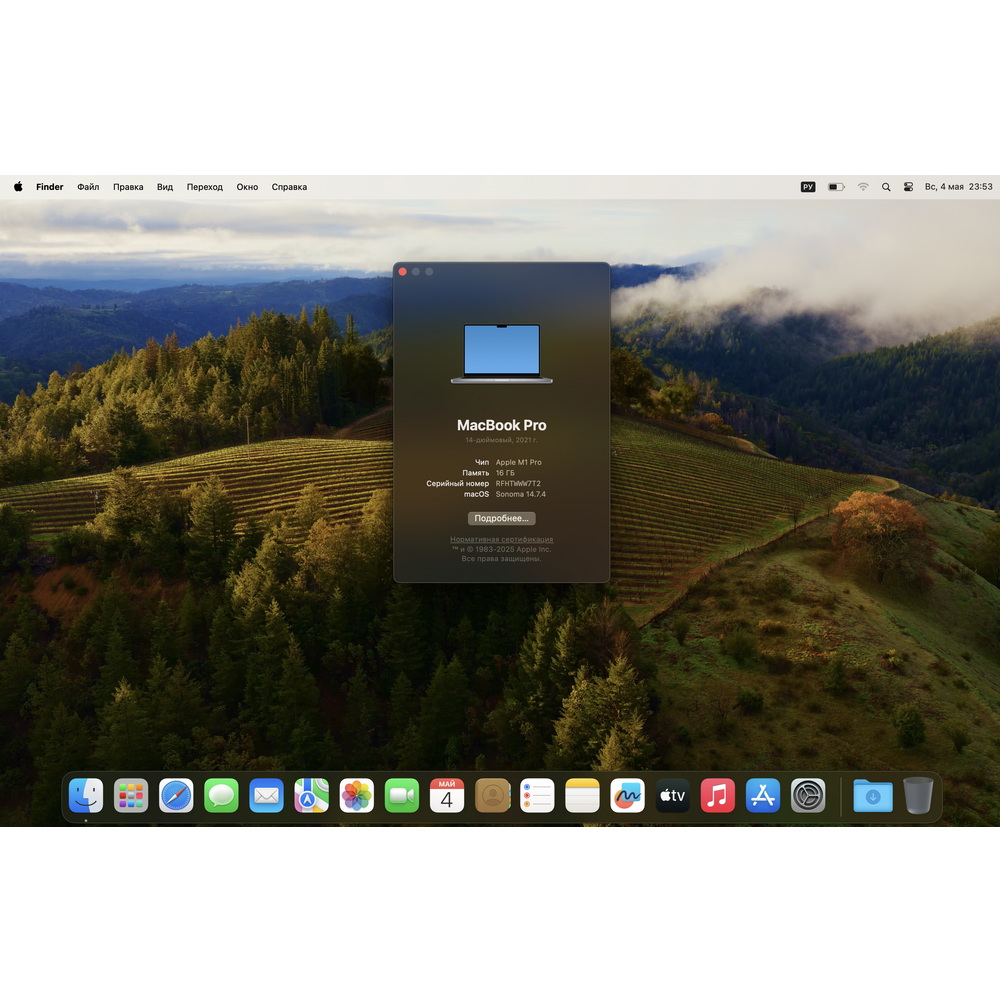Click the 16 ГБ memory value
Screen dimensions: 1000x1000
pyautogui.click(x=505, y=473)
